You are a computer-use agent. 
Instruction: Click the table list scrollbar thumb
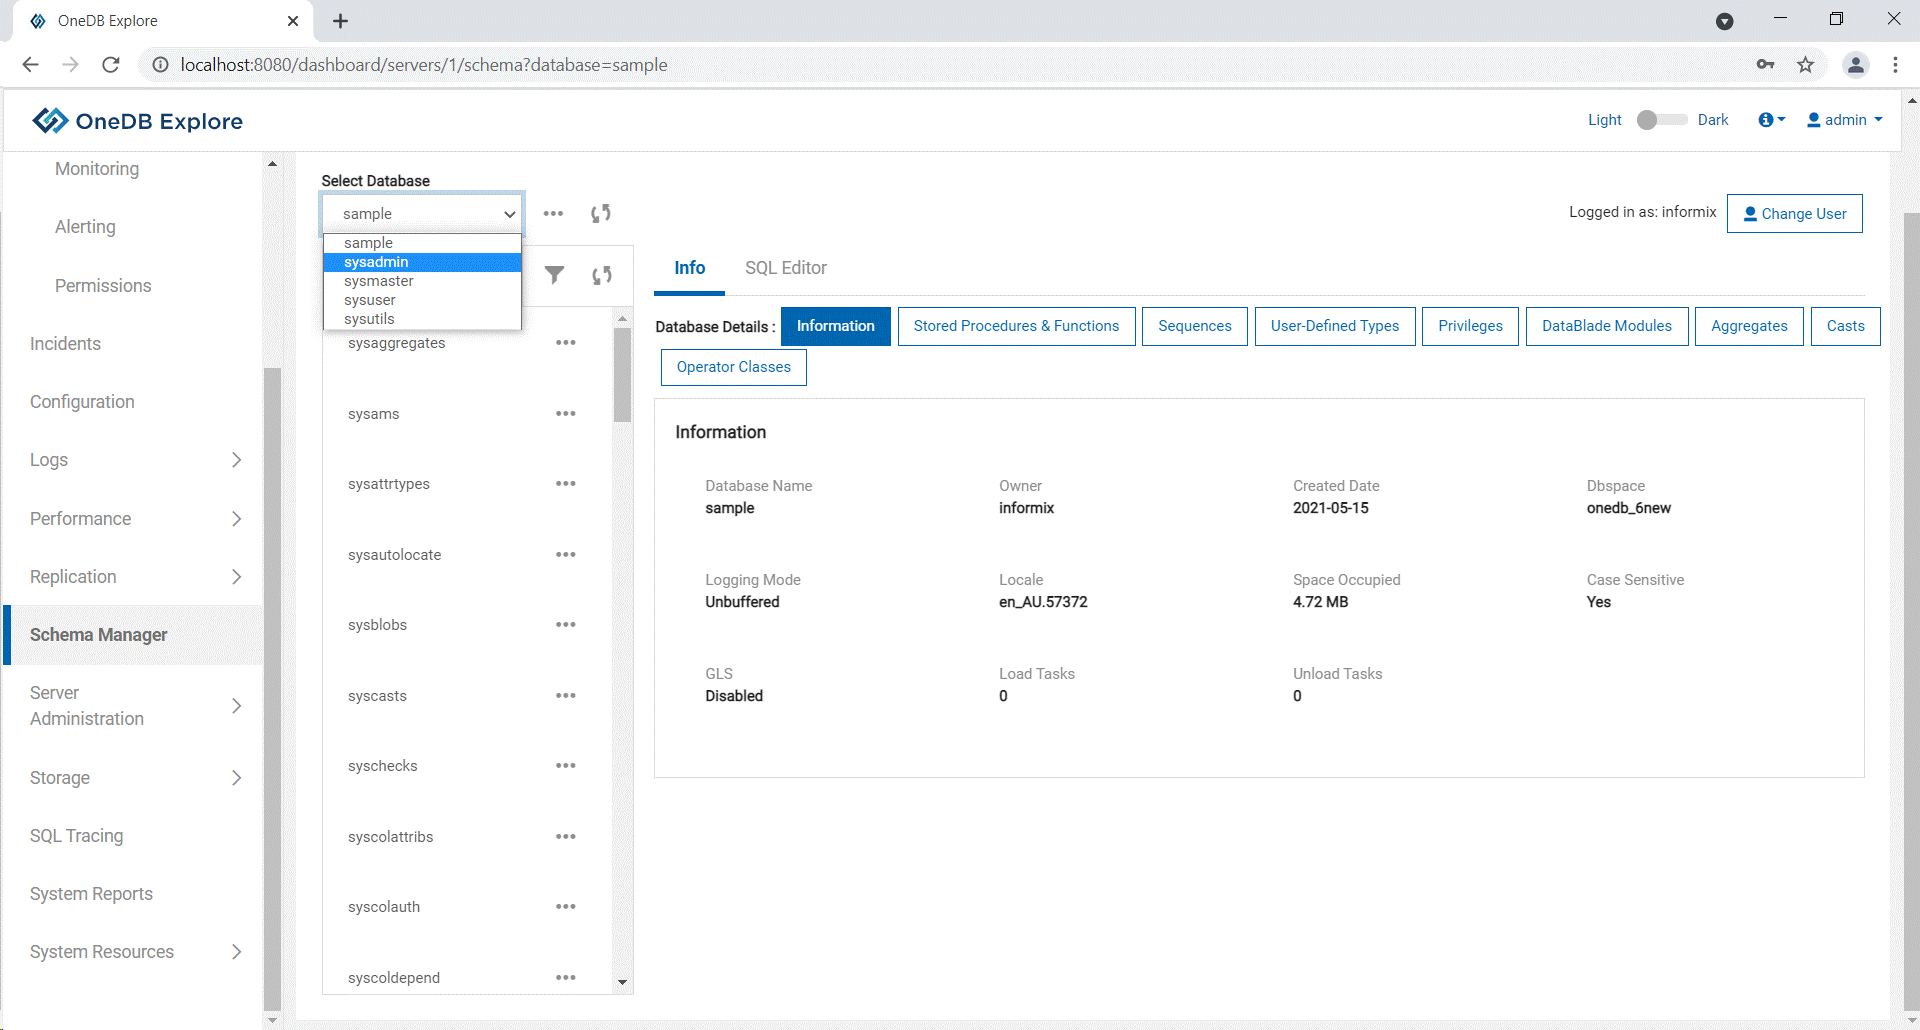622,375
